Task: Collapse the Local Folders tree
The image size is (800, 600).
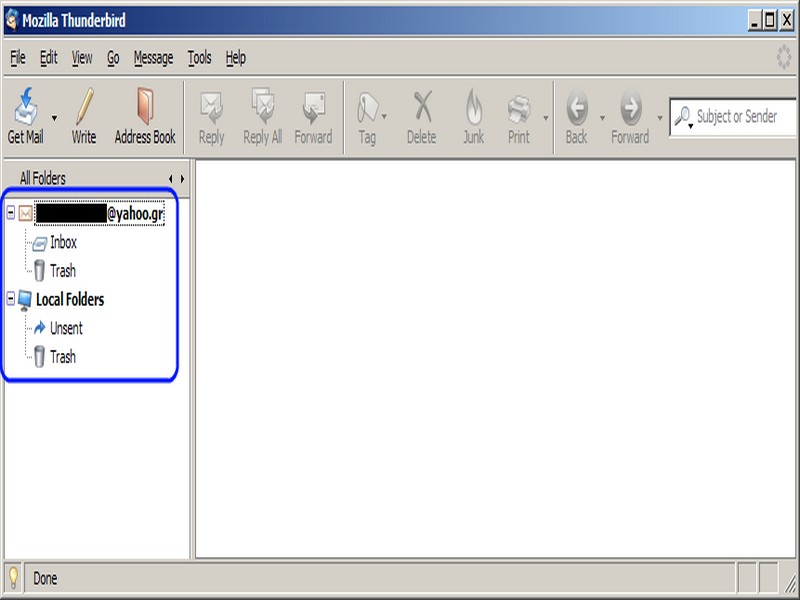Action: coord(11,298)
